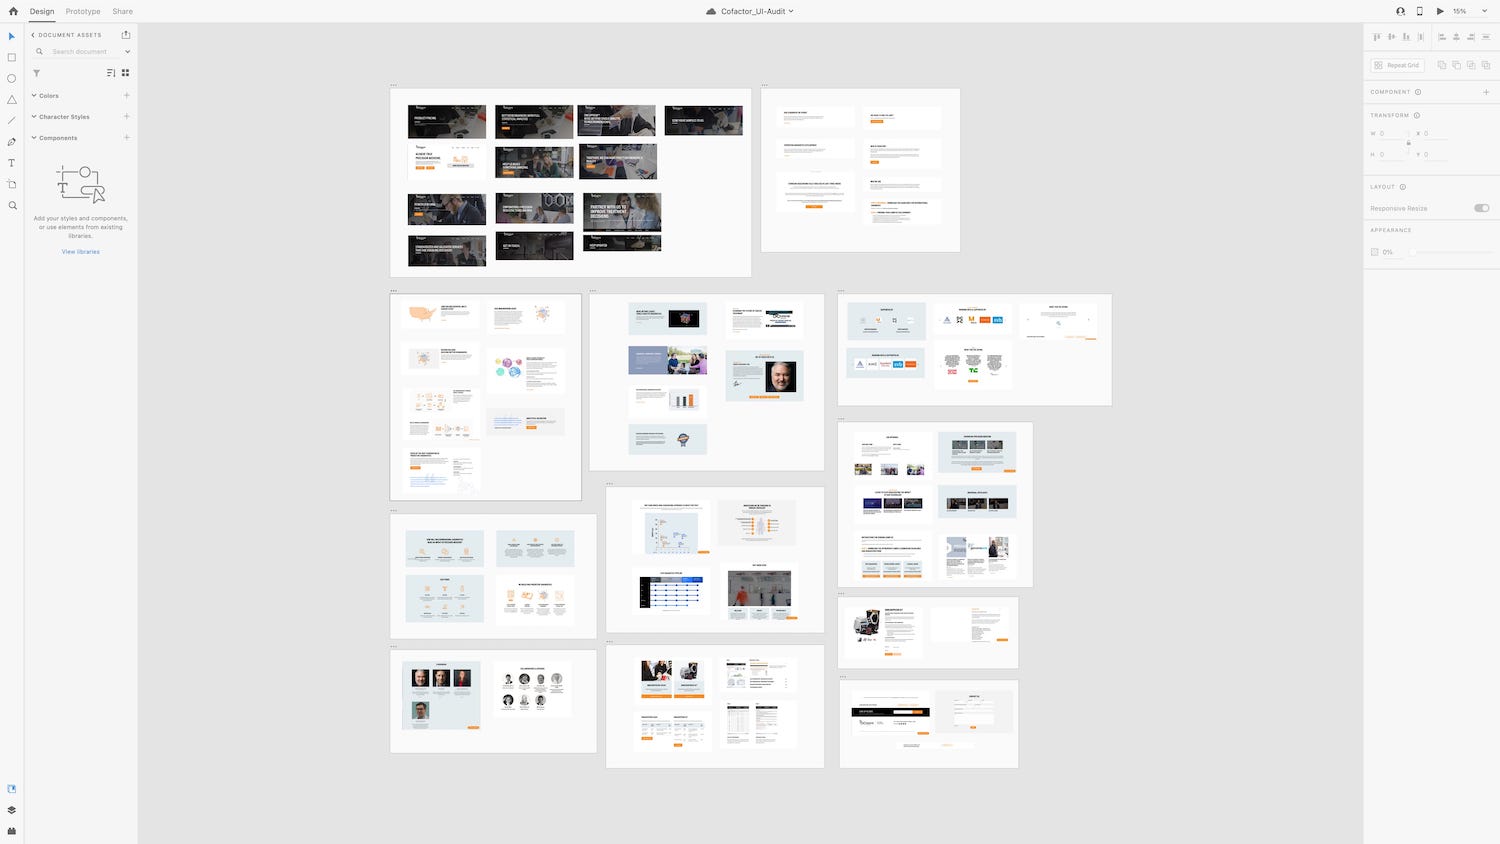Viewport: 1500px width, 844px height.
Task: Toggle the lock aspect ratio icon
Action: click(1409, 143)
